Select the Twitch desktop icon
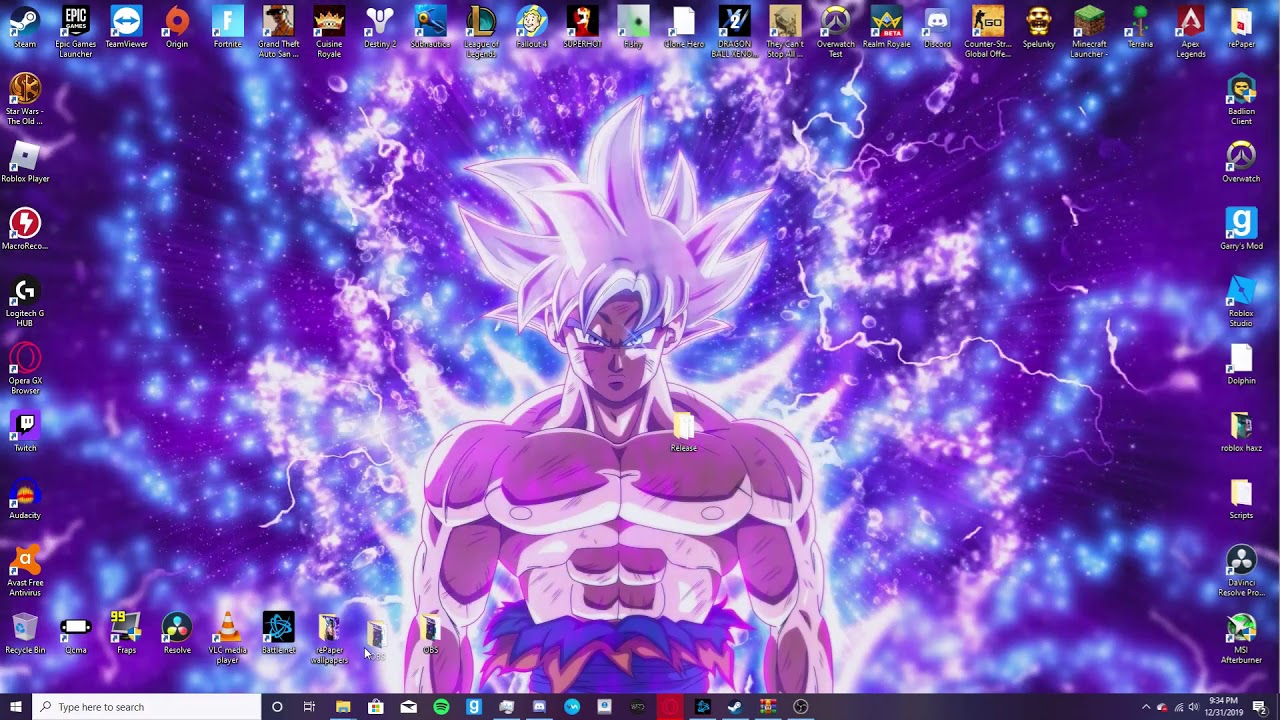This screenshot has width=1280, height=720. tap(25, 431)
